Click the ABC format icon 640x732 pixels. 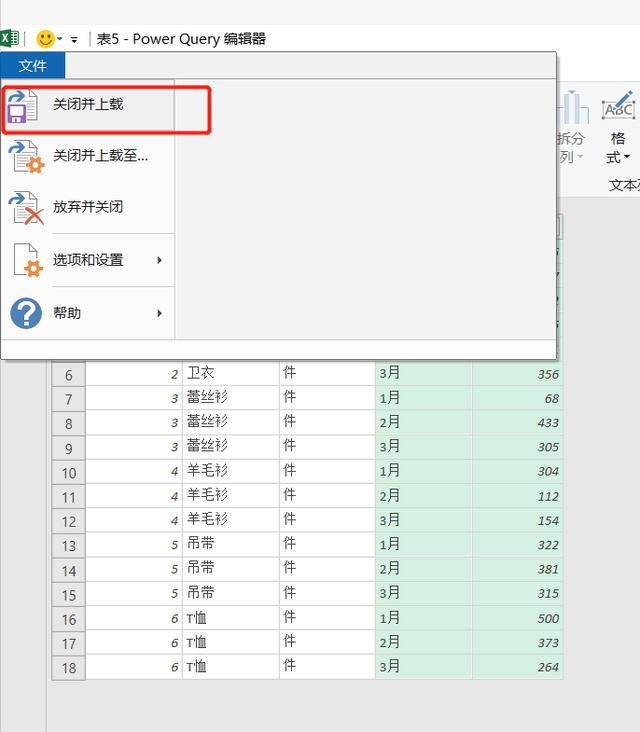pos(618,106)
